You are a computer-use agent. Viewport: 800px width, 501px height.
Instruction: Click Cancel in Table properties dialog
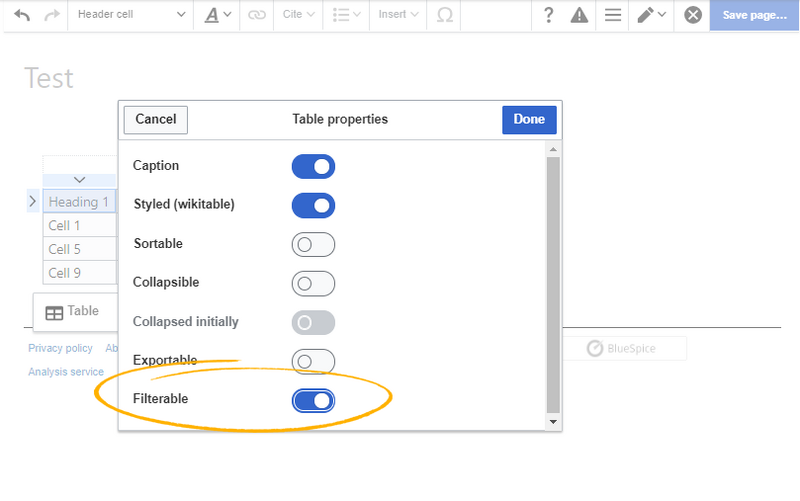tap(156, 119)
